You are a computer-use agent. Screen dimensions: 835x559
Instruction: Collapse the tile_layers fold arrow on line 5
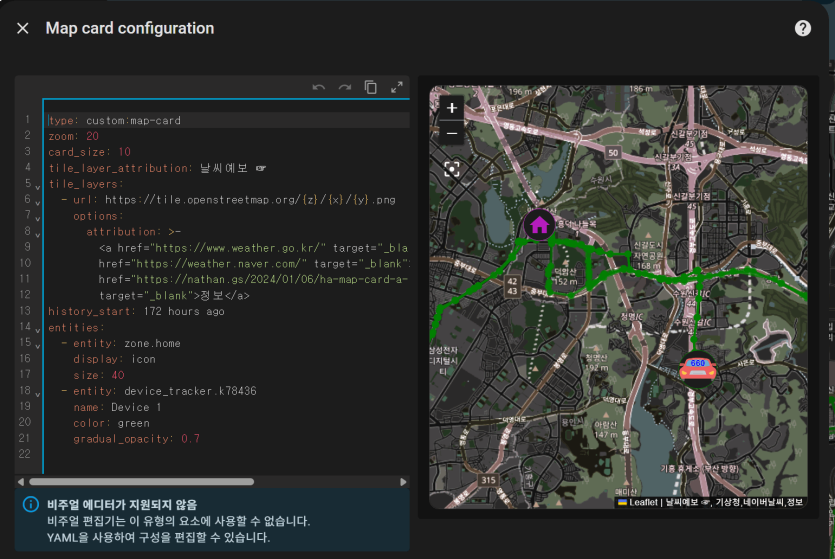click(37, 187)
